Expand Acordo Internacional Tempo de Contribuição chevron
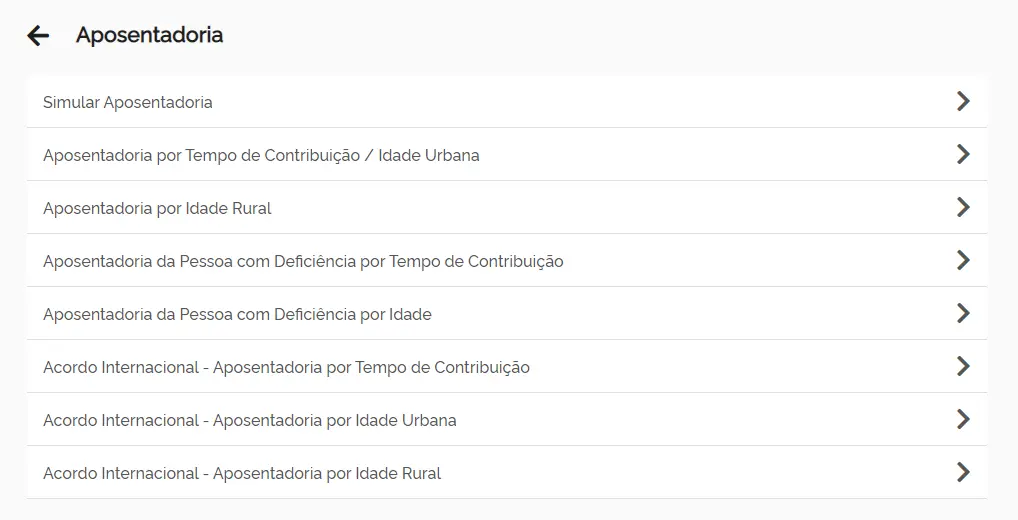The width and height of the screenshot is (1018, 520). coord(963,366)
